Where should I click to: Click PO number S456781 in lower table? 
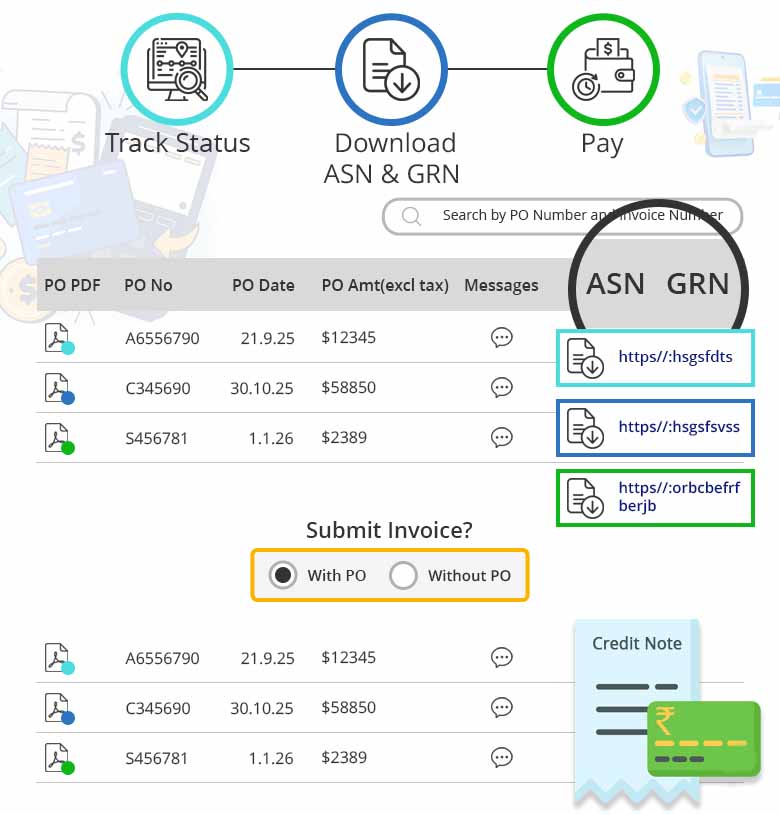156,758
